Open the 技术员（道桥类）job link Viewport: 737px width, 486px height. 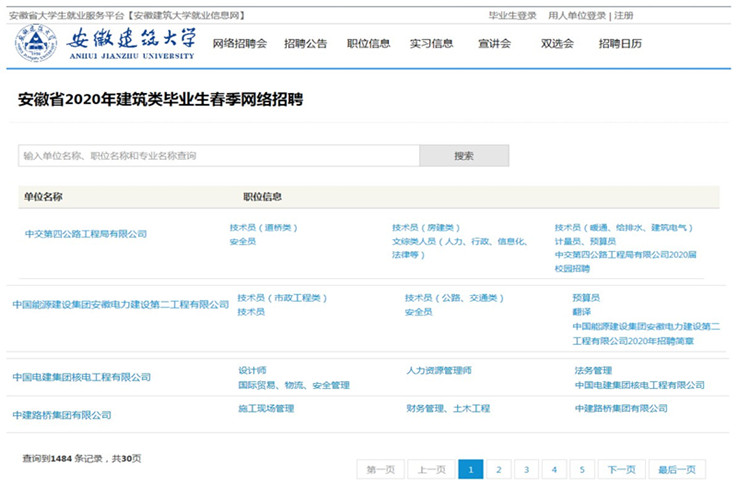pos(264,227)
